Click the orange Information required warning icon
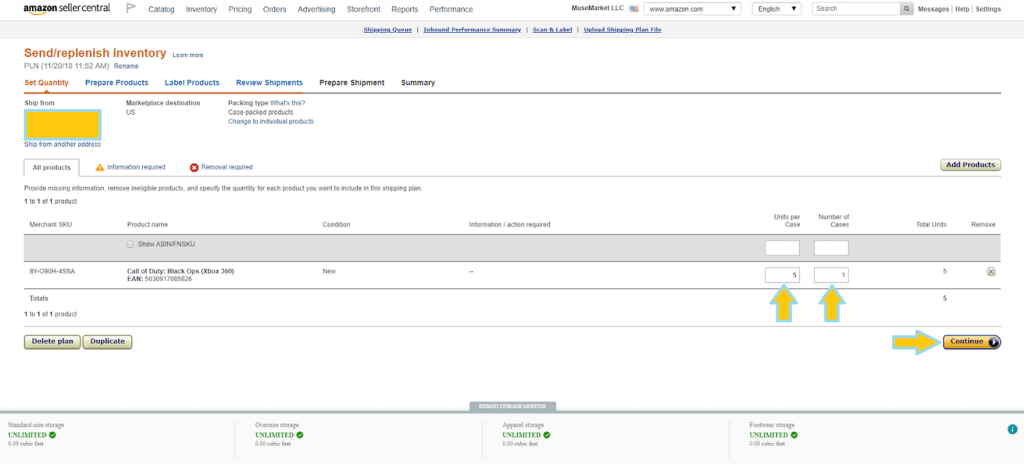Viewport: 1024px width, 464px height. pyautogui.click(x=99, y=167)
